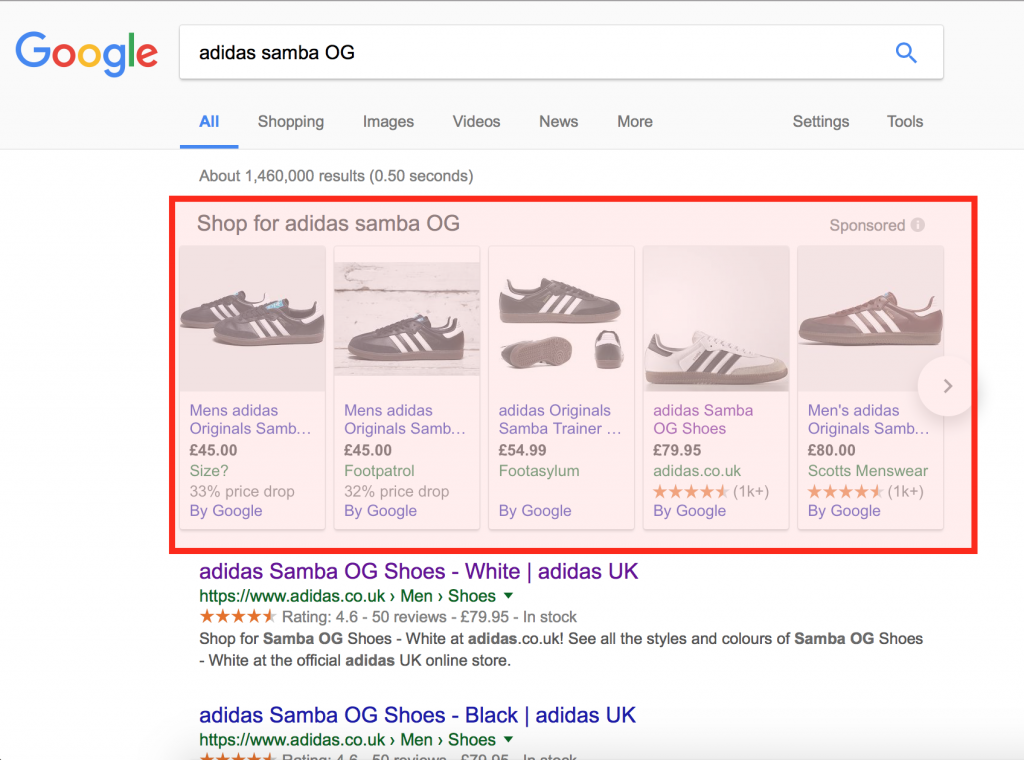
Task: Click By Google under Size? listing
Action: pos(226,511)
